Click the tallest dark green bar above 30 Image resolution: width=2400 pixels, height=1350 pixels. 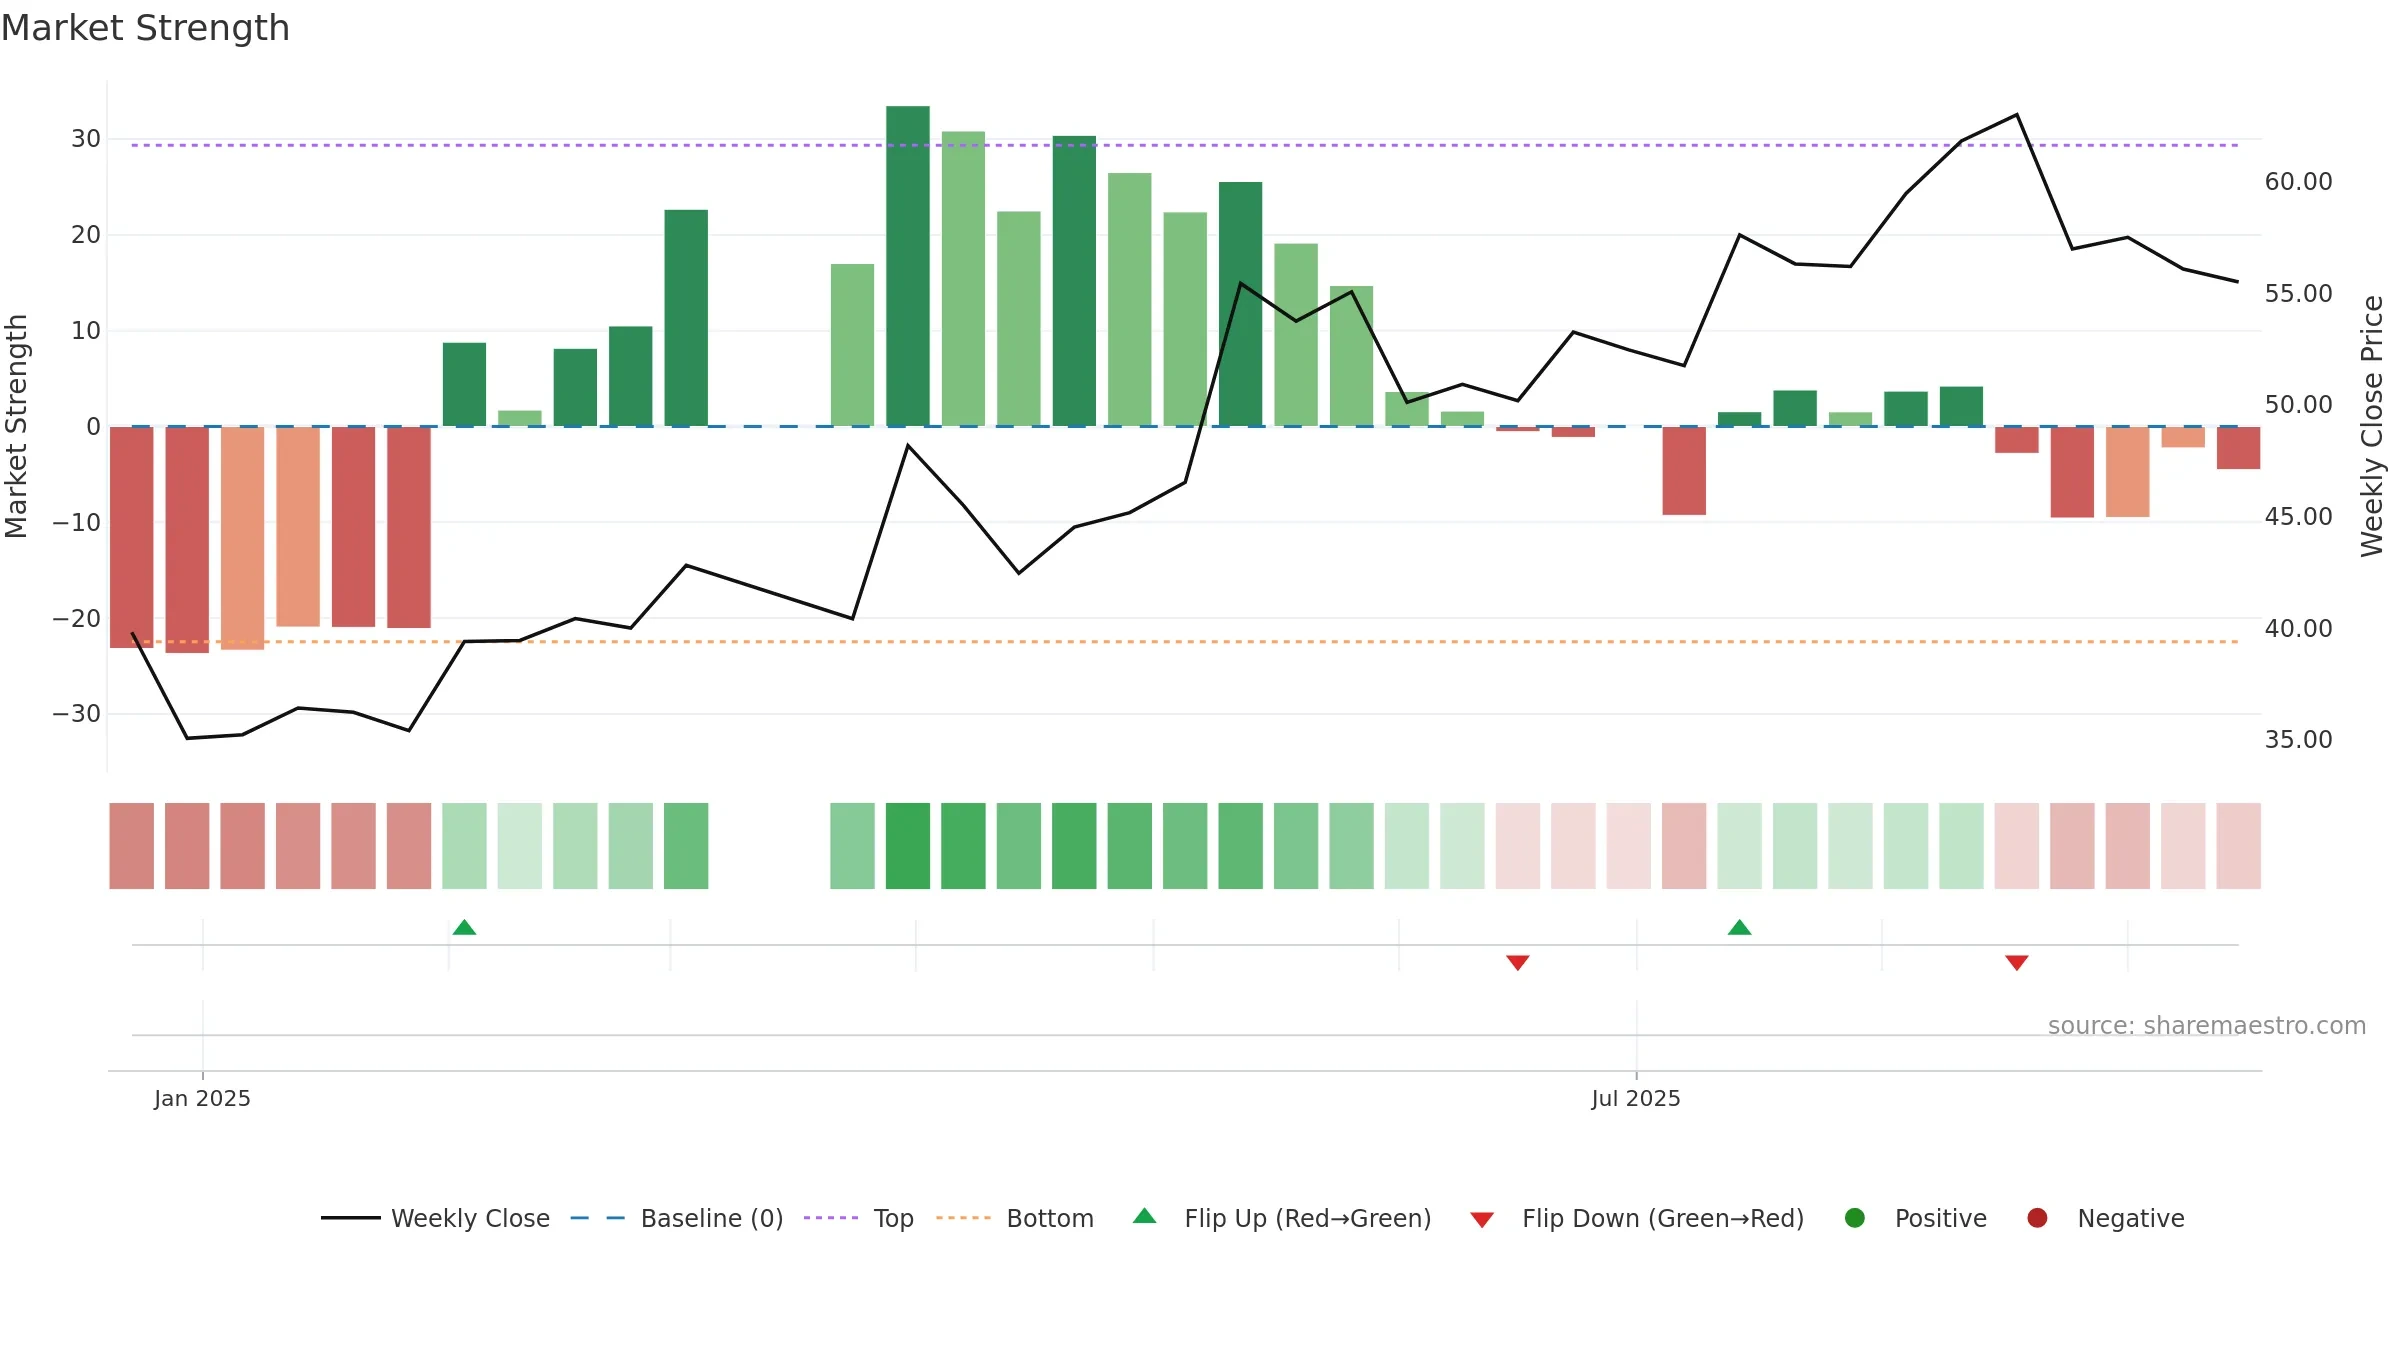pos(908,266)
